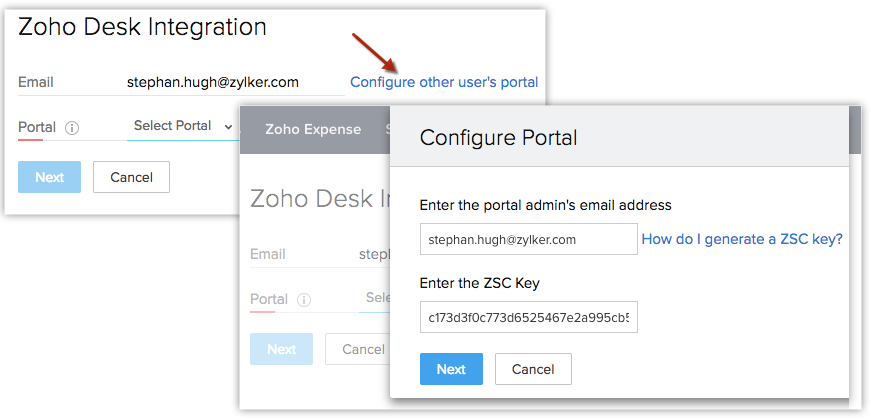Screen dimensions: 871x419
Task: Click into the ZSC Key input field
Action: click(529, 317)
